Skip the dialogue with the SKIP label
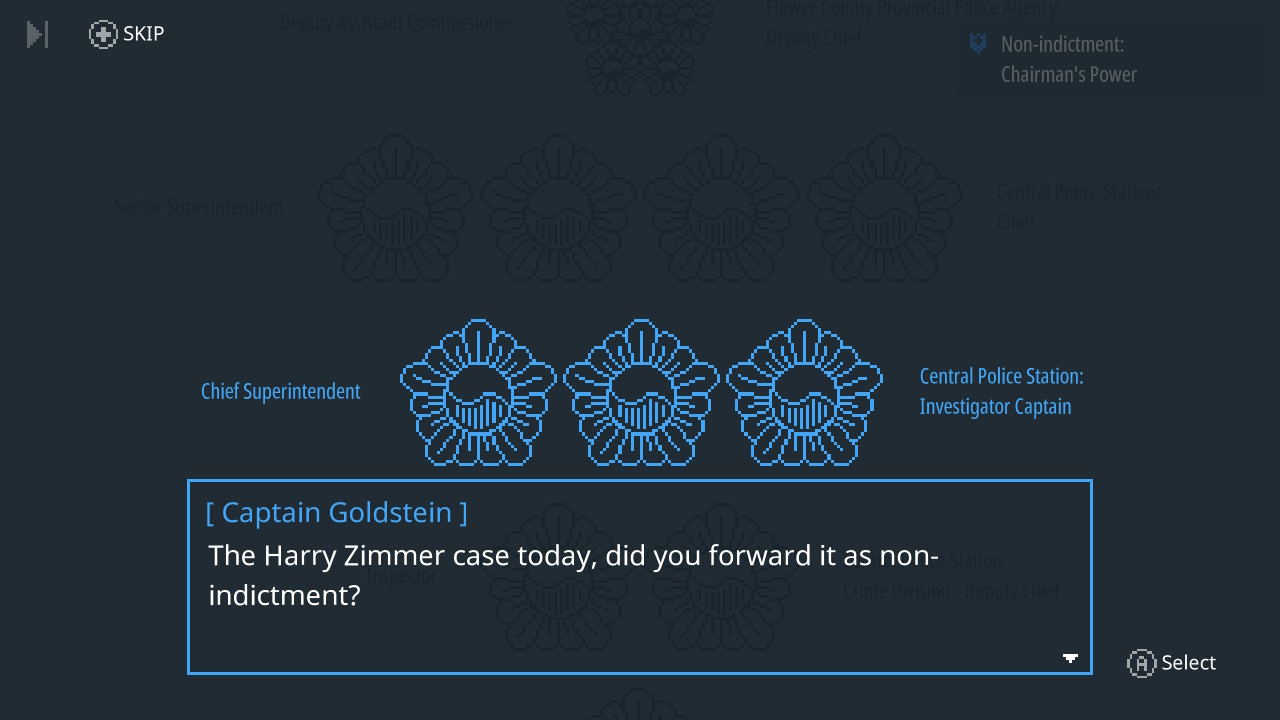 coord(144,34)
